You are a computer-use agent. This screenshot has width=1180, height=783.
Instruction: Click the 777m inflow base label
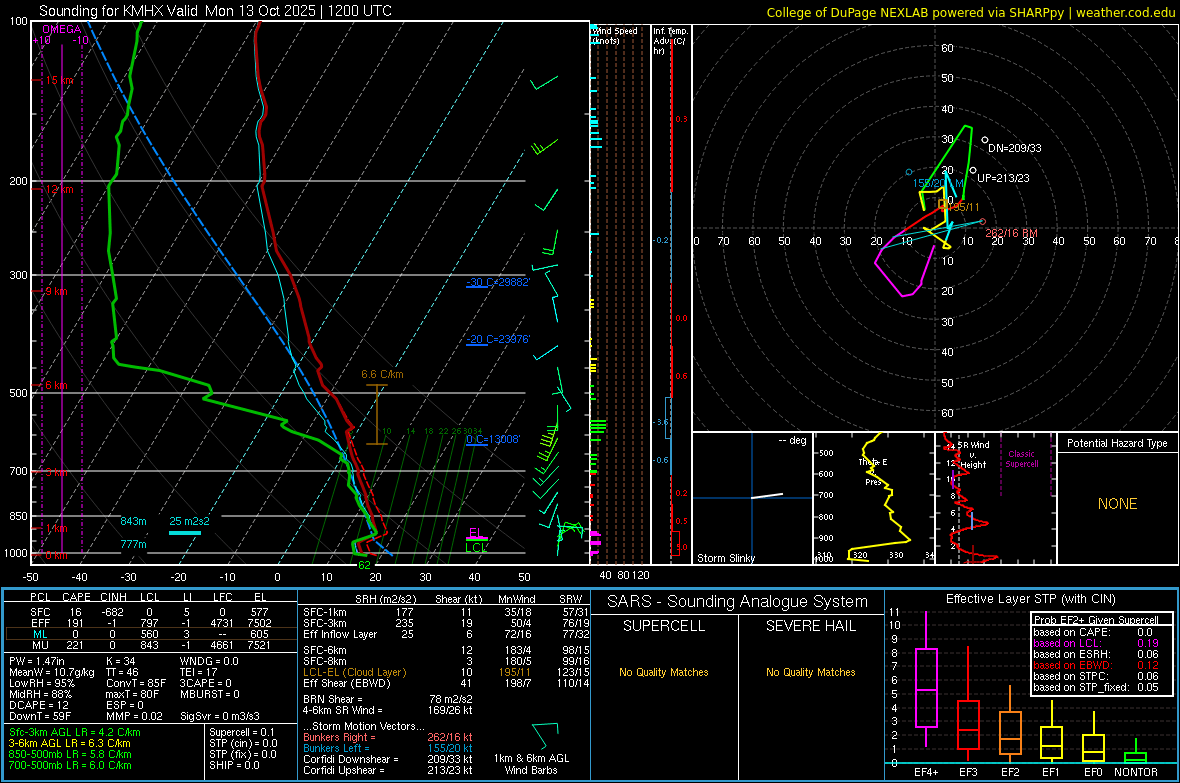(x=133, y=544)
